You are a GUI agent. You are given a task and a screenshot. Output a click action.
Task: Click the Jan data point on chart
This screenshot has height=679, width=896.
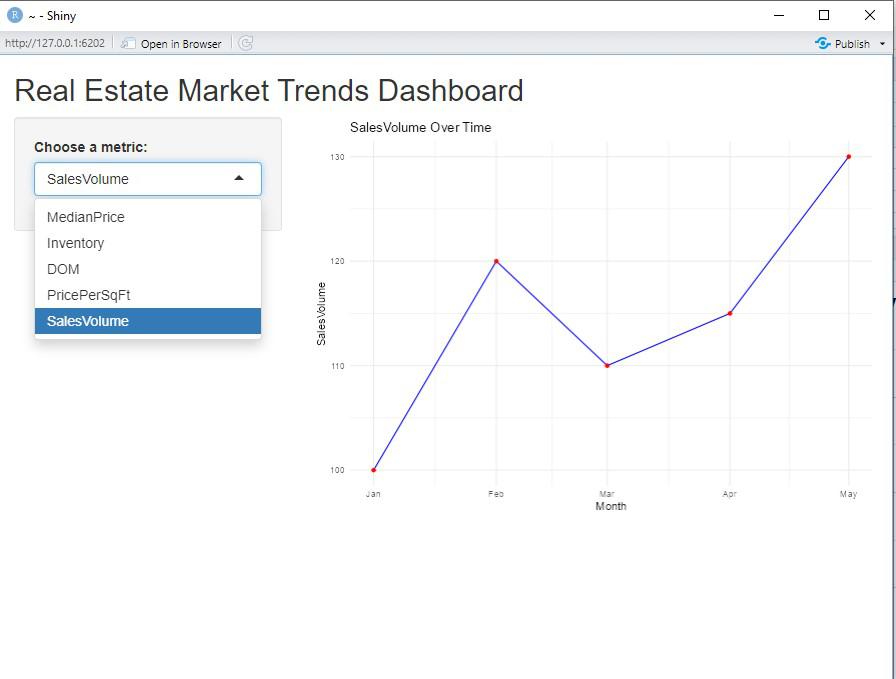click(x=374, y=470)
